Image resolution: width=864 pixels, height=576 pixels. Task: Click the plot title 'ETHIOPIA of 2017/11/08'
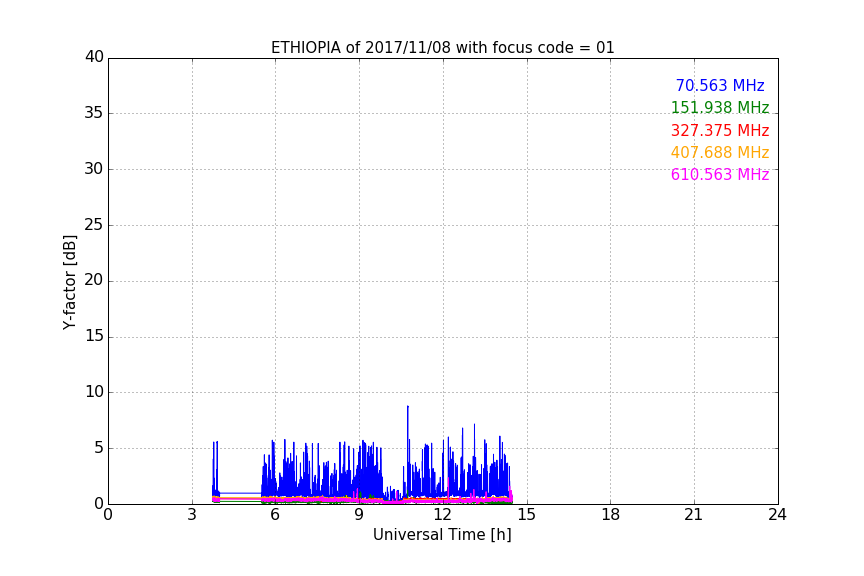pos(361,48)
